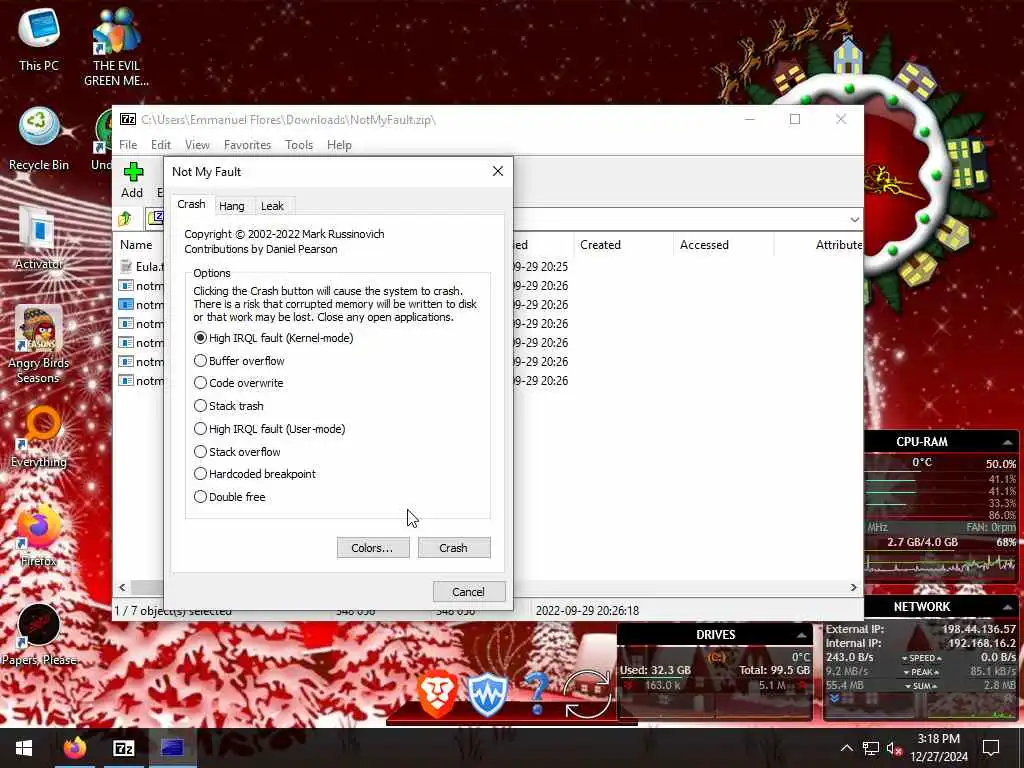Screen dimensions: 1024x768
Task: Open the Recycle Bin desktop icon
Action: [39, 140]
